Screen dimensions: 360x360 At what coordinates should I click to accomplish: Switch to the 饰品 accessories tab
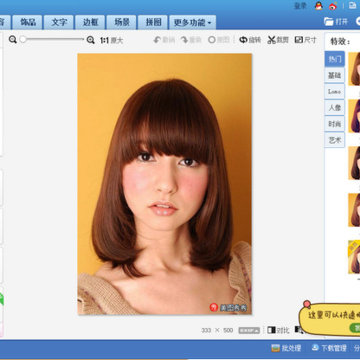coord(28,22)
